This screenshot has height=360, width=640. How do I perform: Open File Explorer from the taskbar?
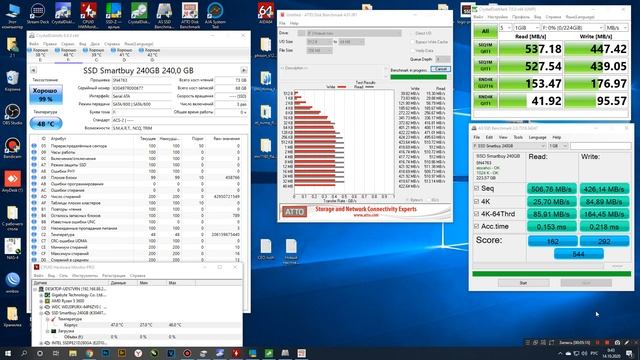(x=73, y=353)
